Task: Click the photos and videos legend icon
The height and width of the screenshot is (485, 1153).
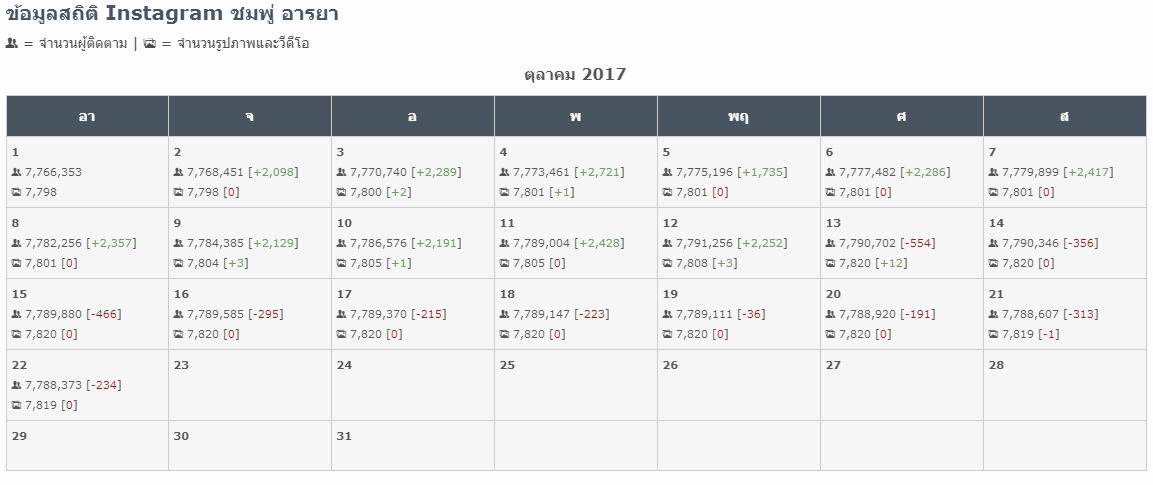Action: coord(150,44)
